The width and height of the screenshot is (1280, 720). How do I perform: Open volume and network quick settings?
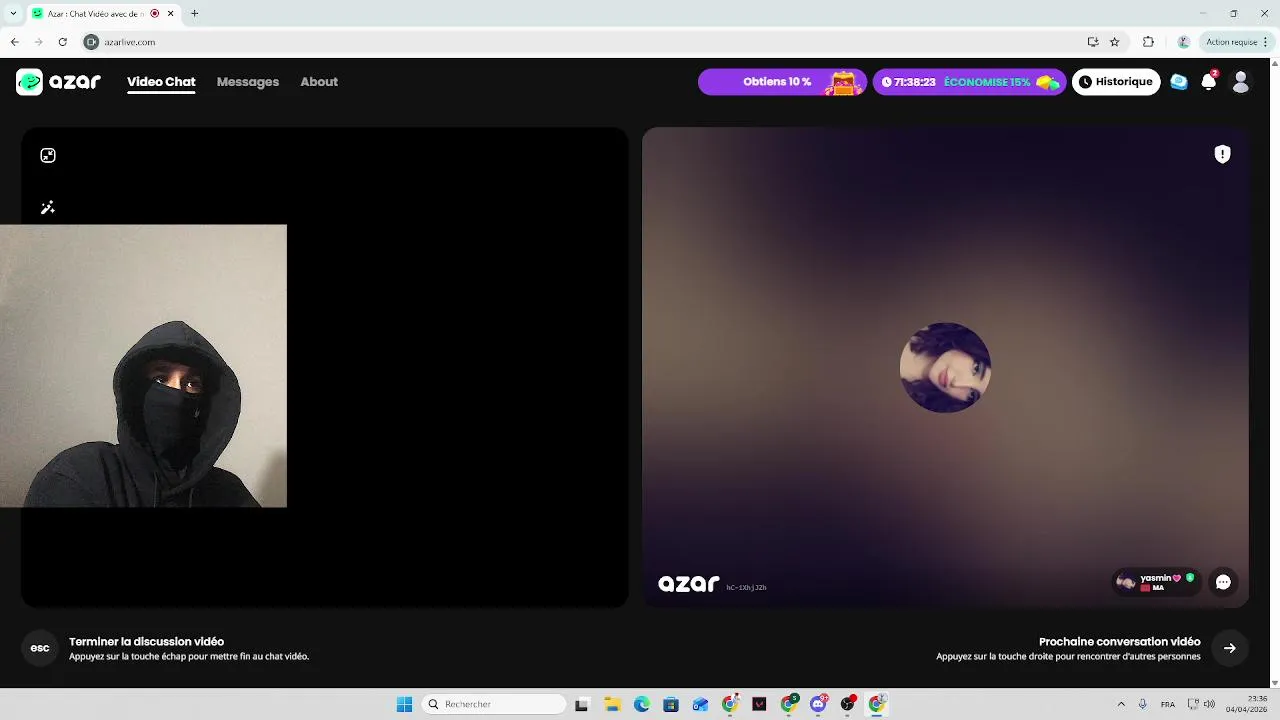(x=1201, y=704)
